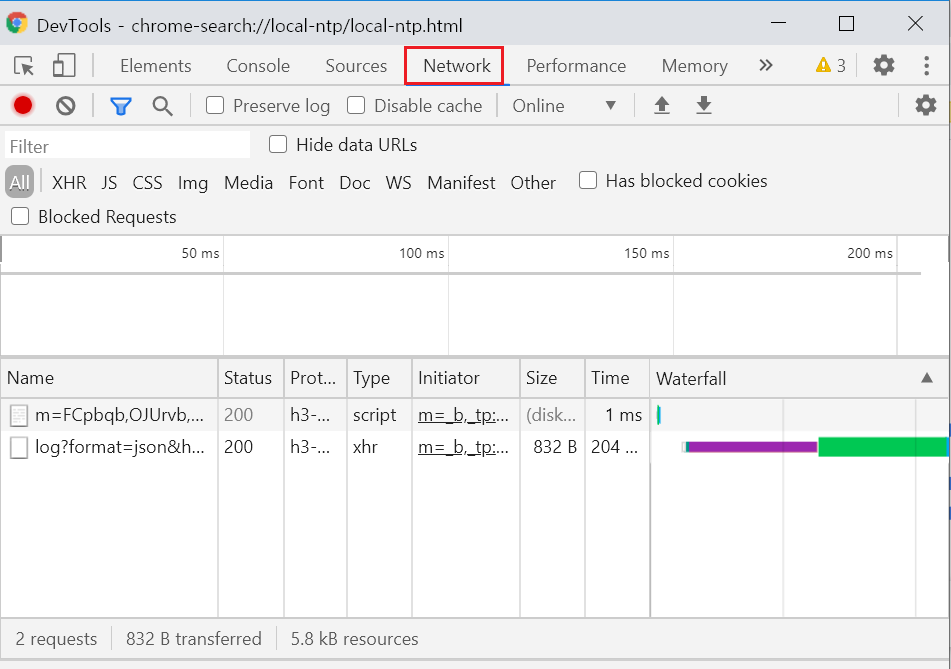The image size is (951, 669).
Task: Click the xhr type cell
Action: (x=379, y=448)
